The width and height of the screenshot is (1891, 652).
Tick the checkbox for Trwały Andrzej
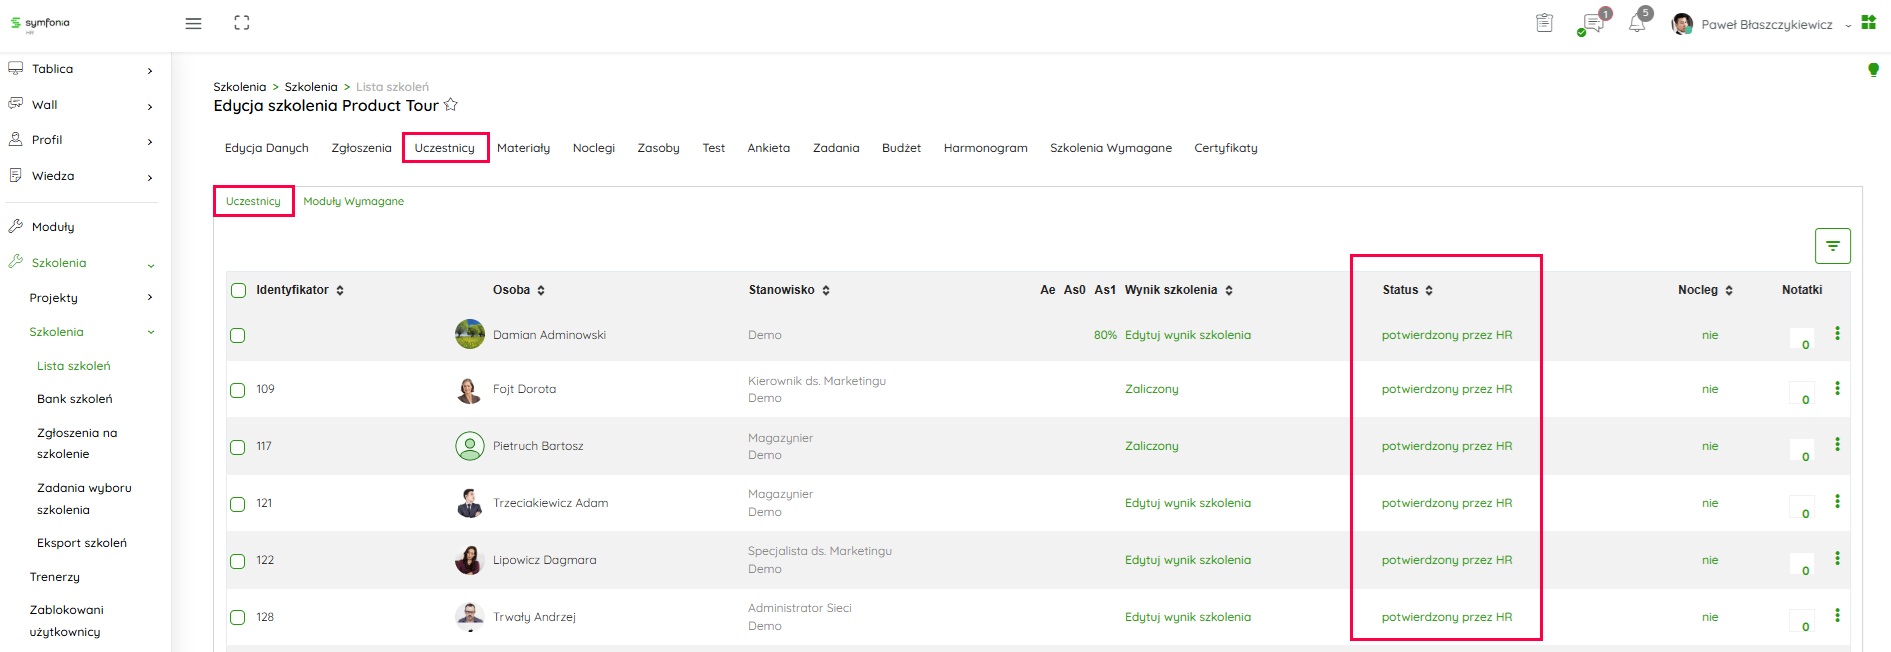[238, 618]
